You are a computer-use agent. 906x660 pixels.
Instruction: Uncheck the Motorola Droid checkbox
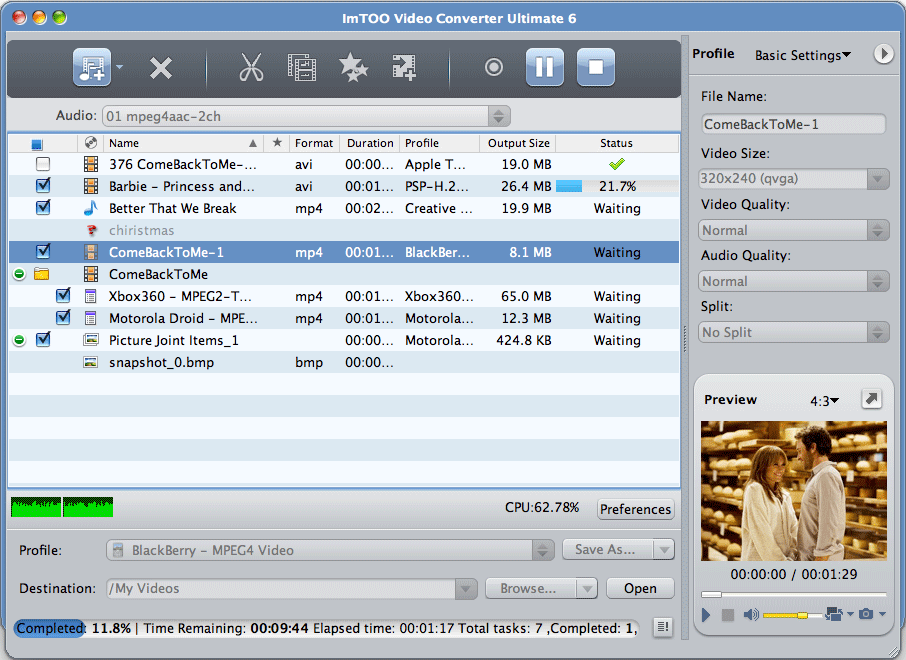click(63, 317)
